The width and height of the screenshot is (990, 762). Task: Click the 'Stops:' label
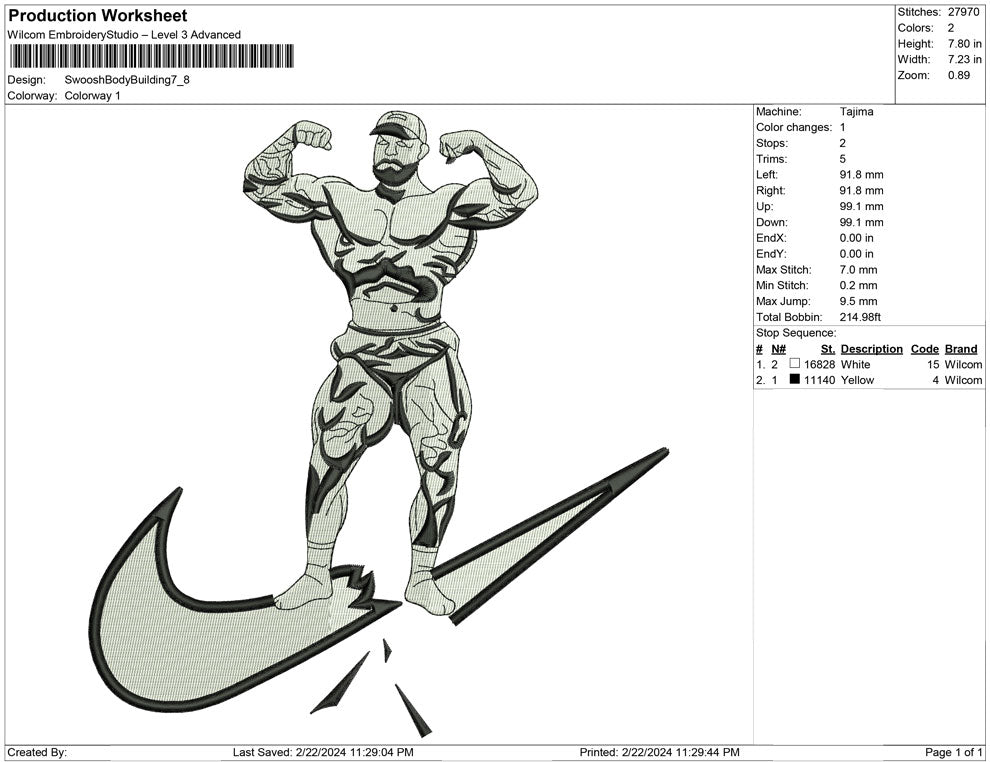click(772, 143)
